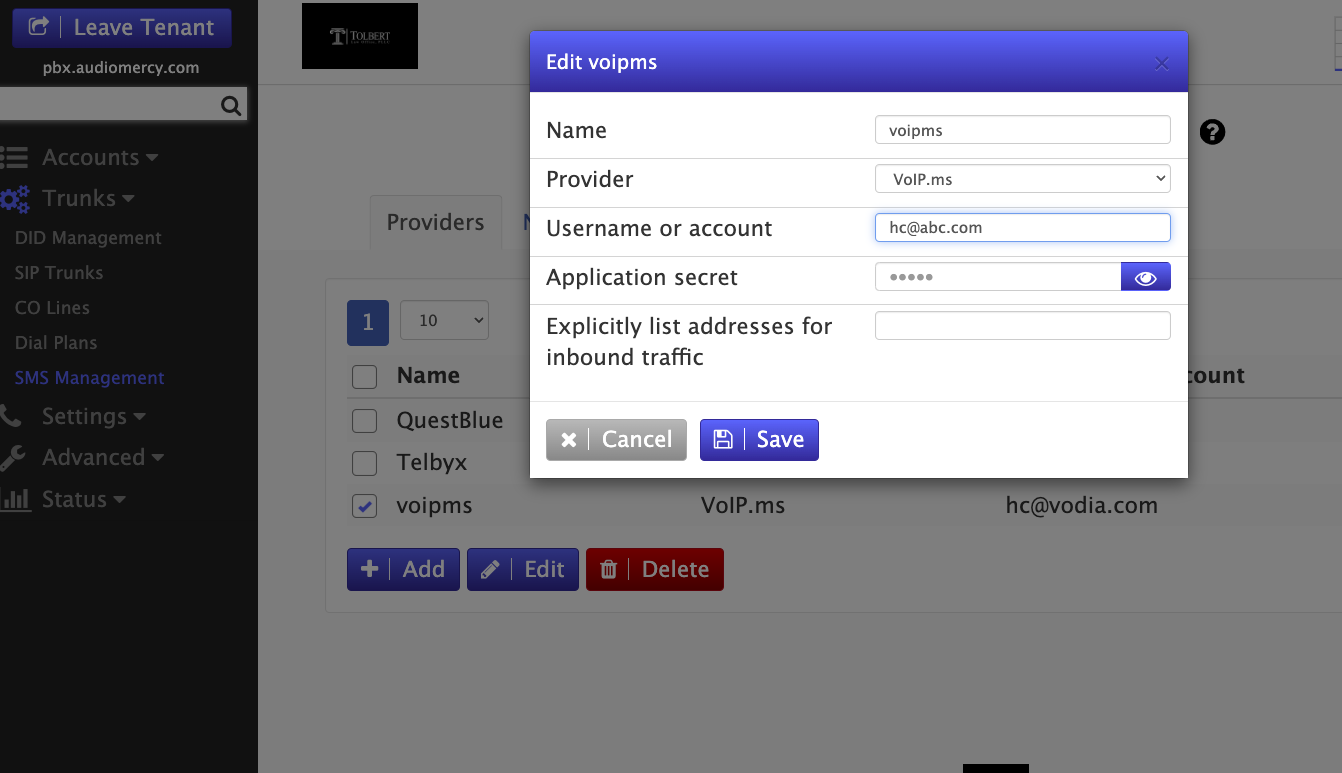The width and height of the screenshot is (1342, 773).
Task: Check the Telbyx row checkbox
Action: 364,463
